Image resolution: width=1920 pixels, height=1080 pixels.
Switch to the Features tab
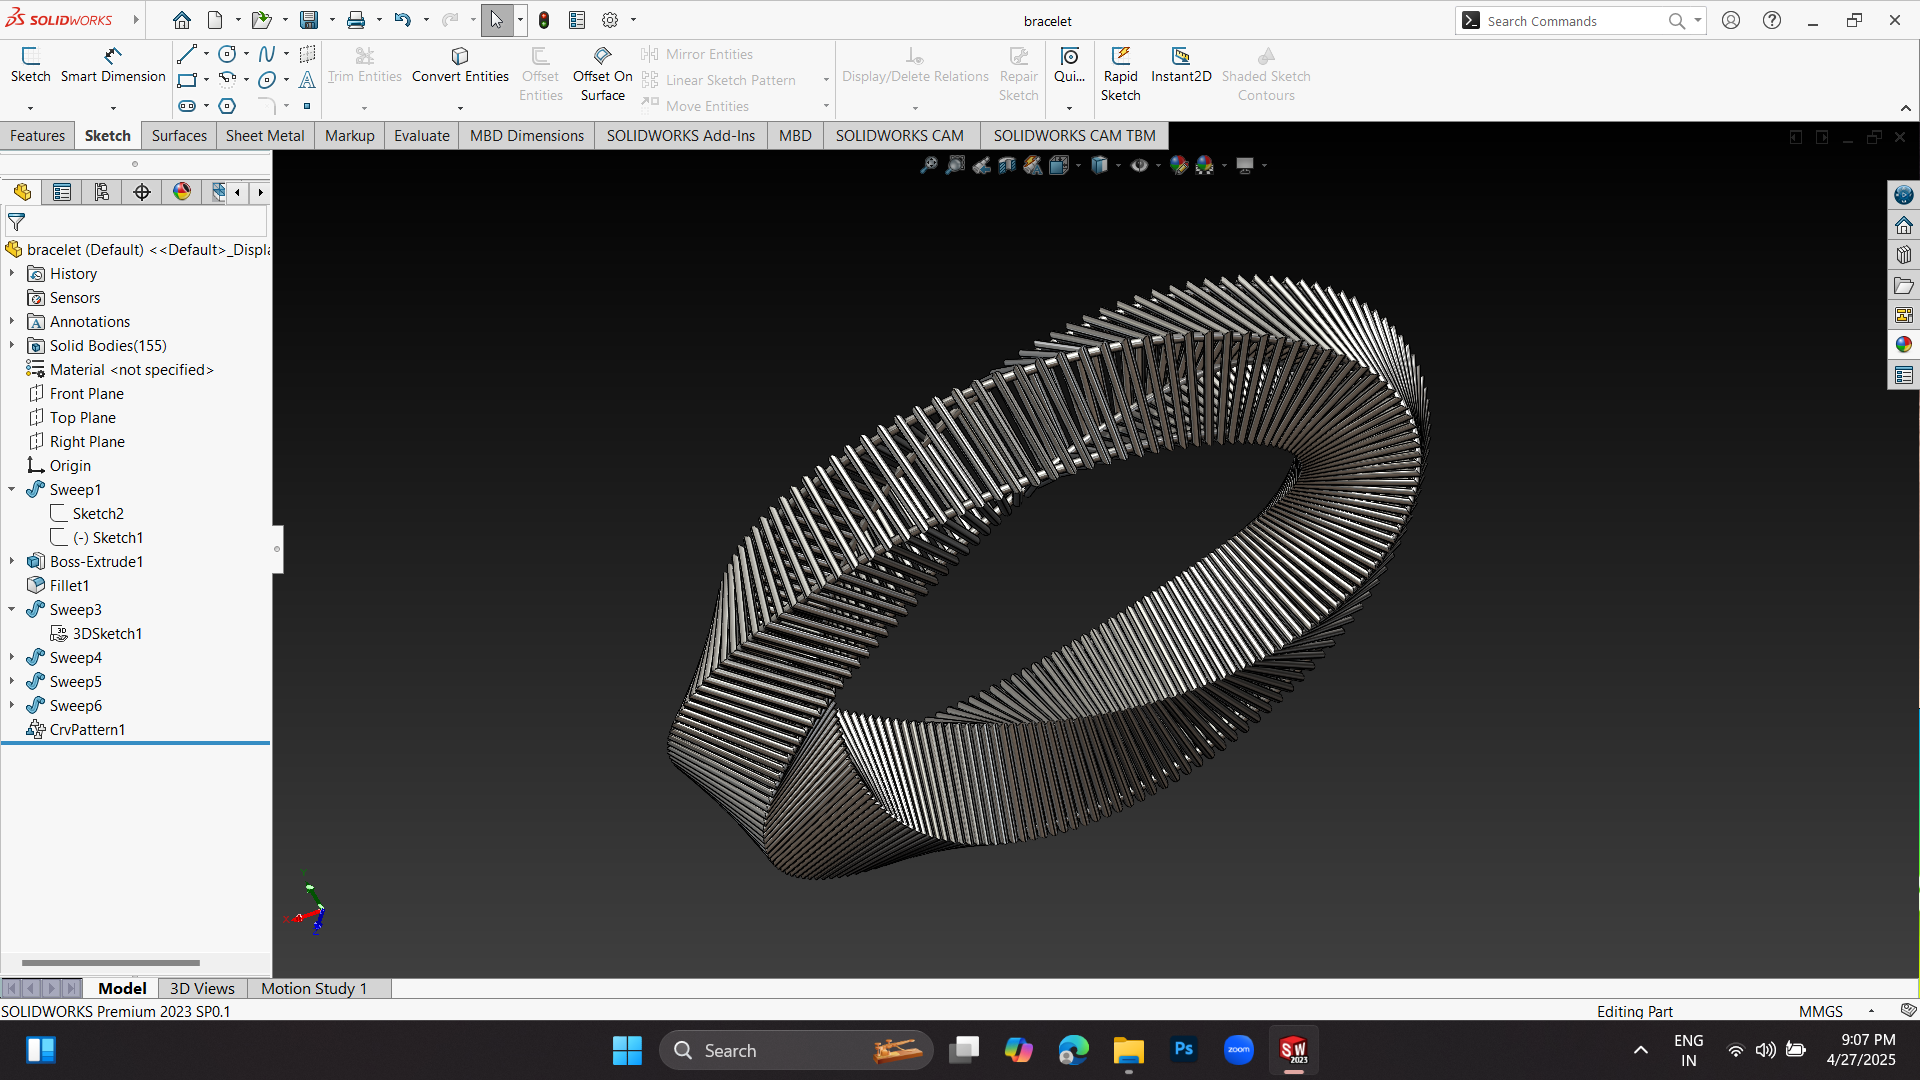[37, 136]
